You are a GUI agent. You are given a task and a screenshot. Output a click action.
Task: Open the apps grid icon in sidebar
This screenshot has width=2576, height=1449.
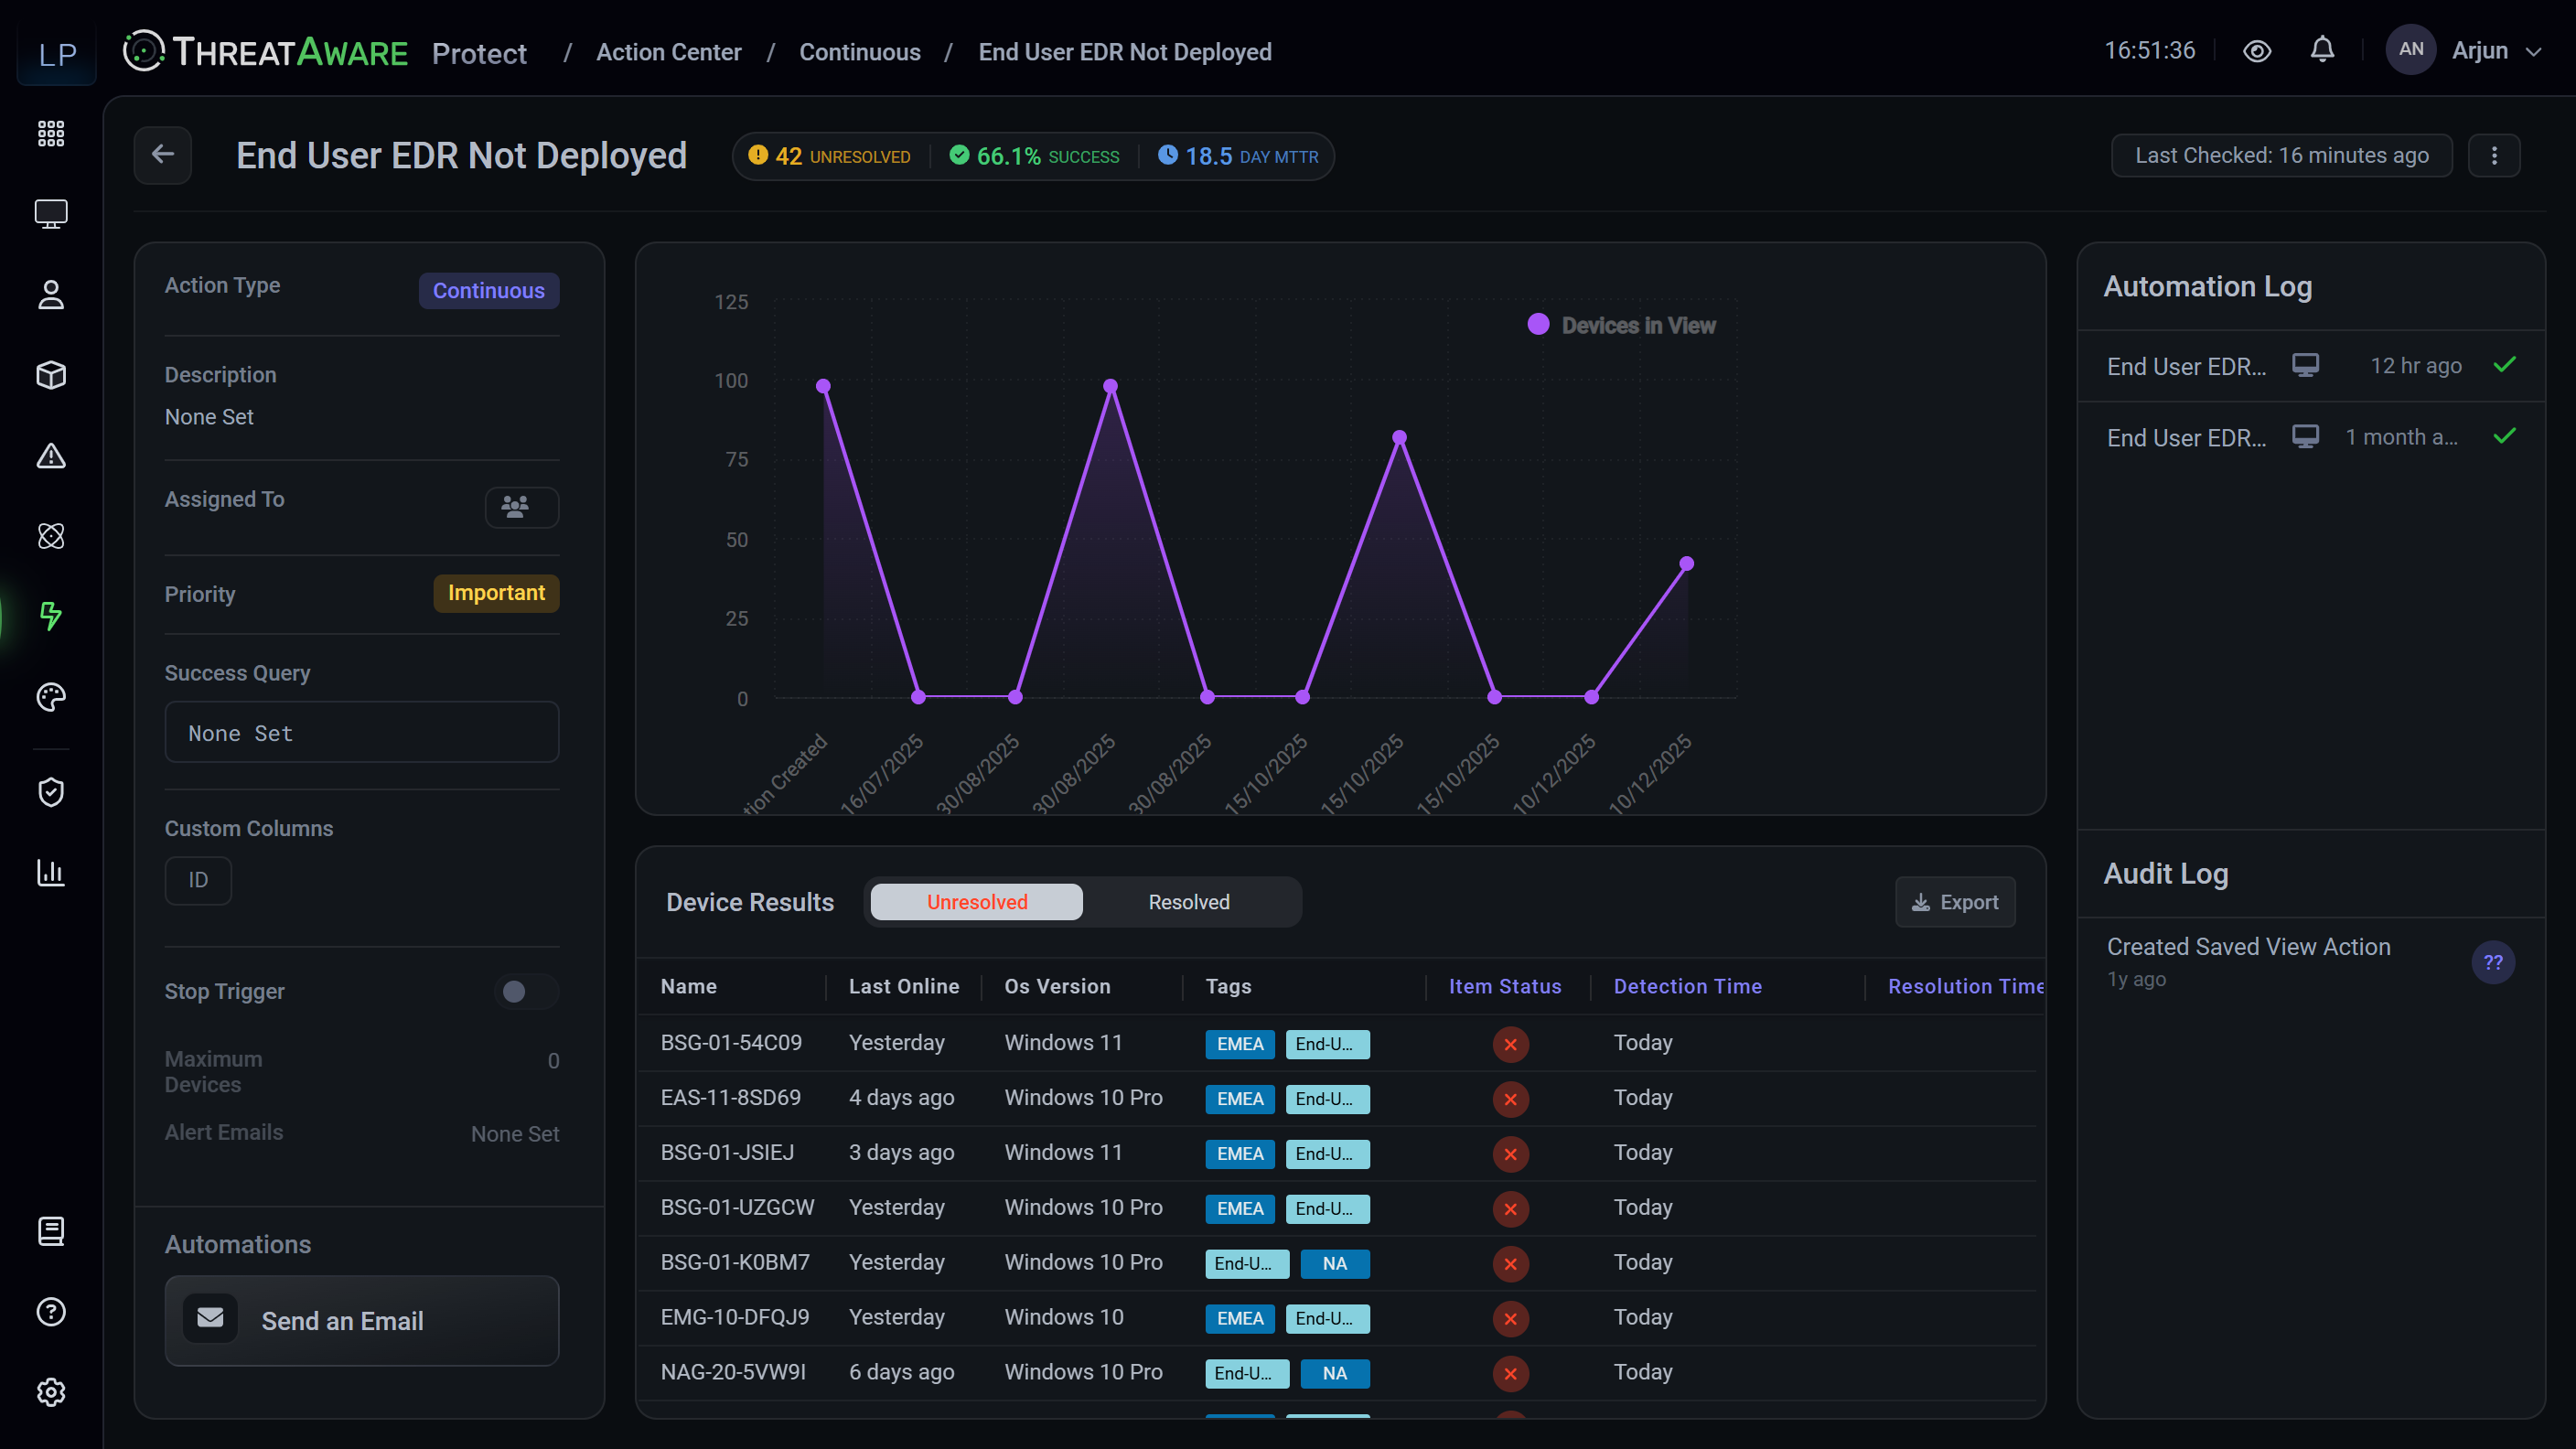pos(51,133)
